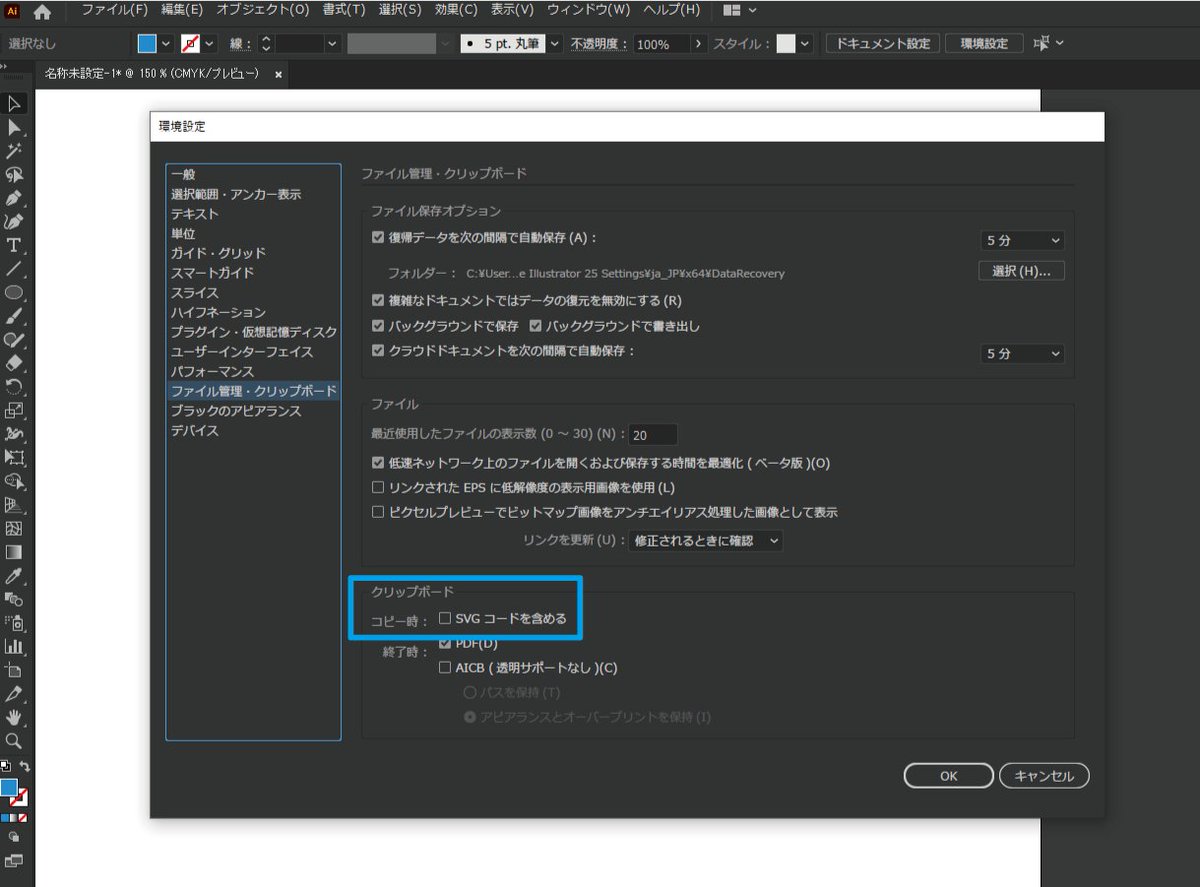1200x887 pixels.
Task: Toggle 低速ネットワーク上のファイル optimization checkbox
Action: pos(378,463)
